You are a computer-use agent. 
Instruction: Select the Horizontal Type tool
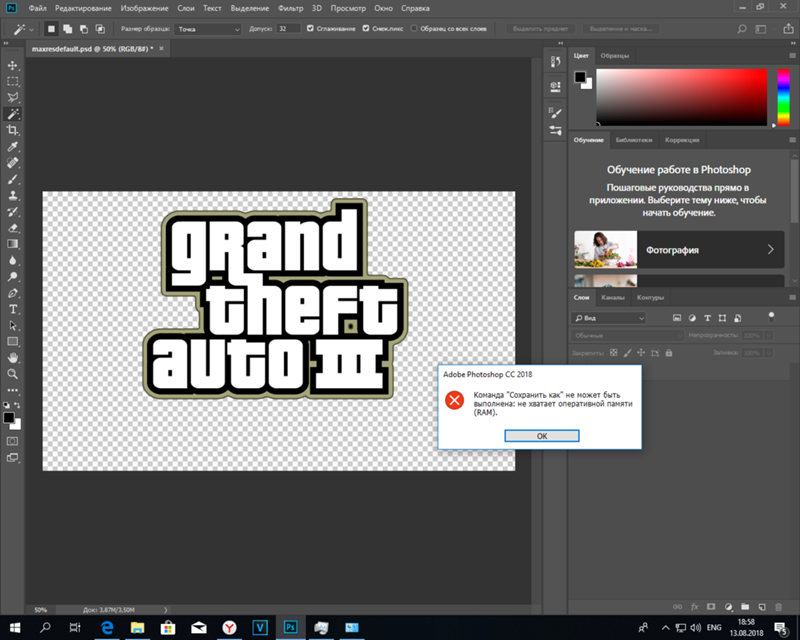pos(13,309)
